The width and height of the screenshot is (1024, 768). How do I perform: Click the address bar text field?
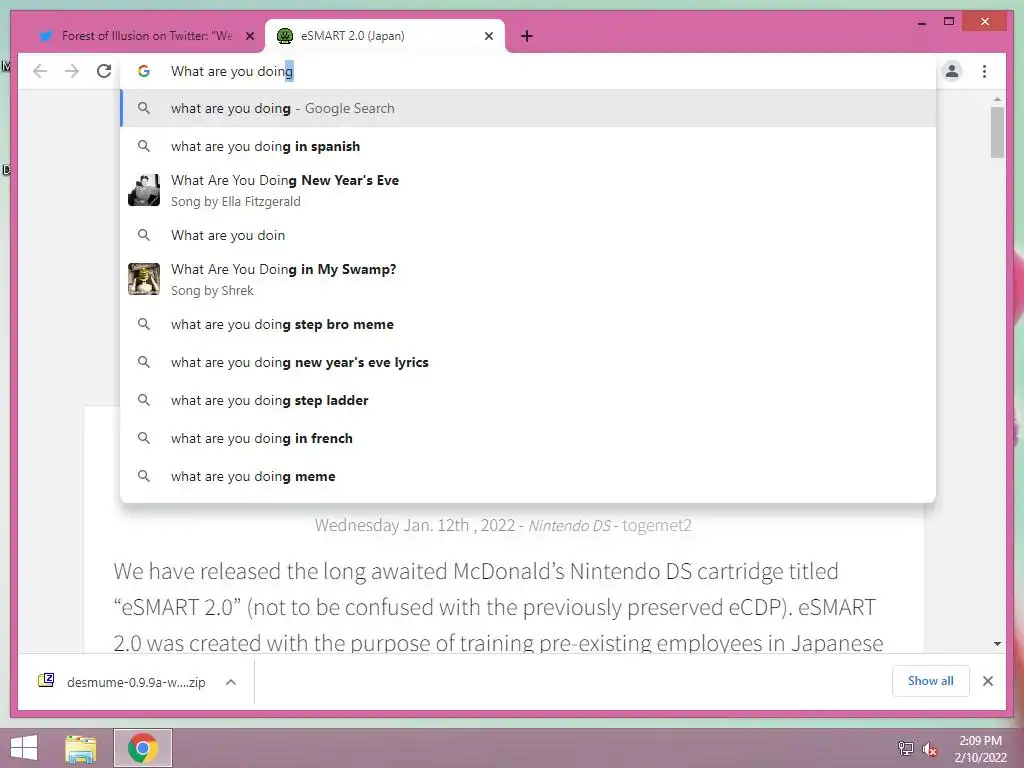[x=528, y=71]
